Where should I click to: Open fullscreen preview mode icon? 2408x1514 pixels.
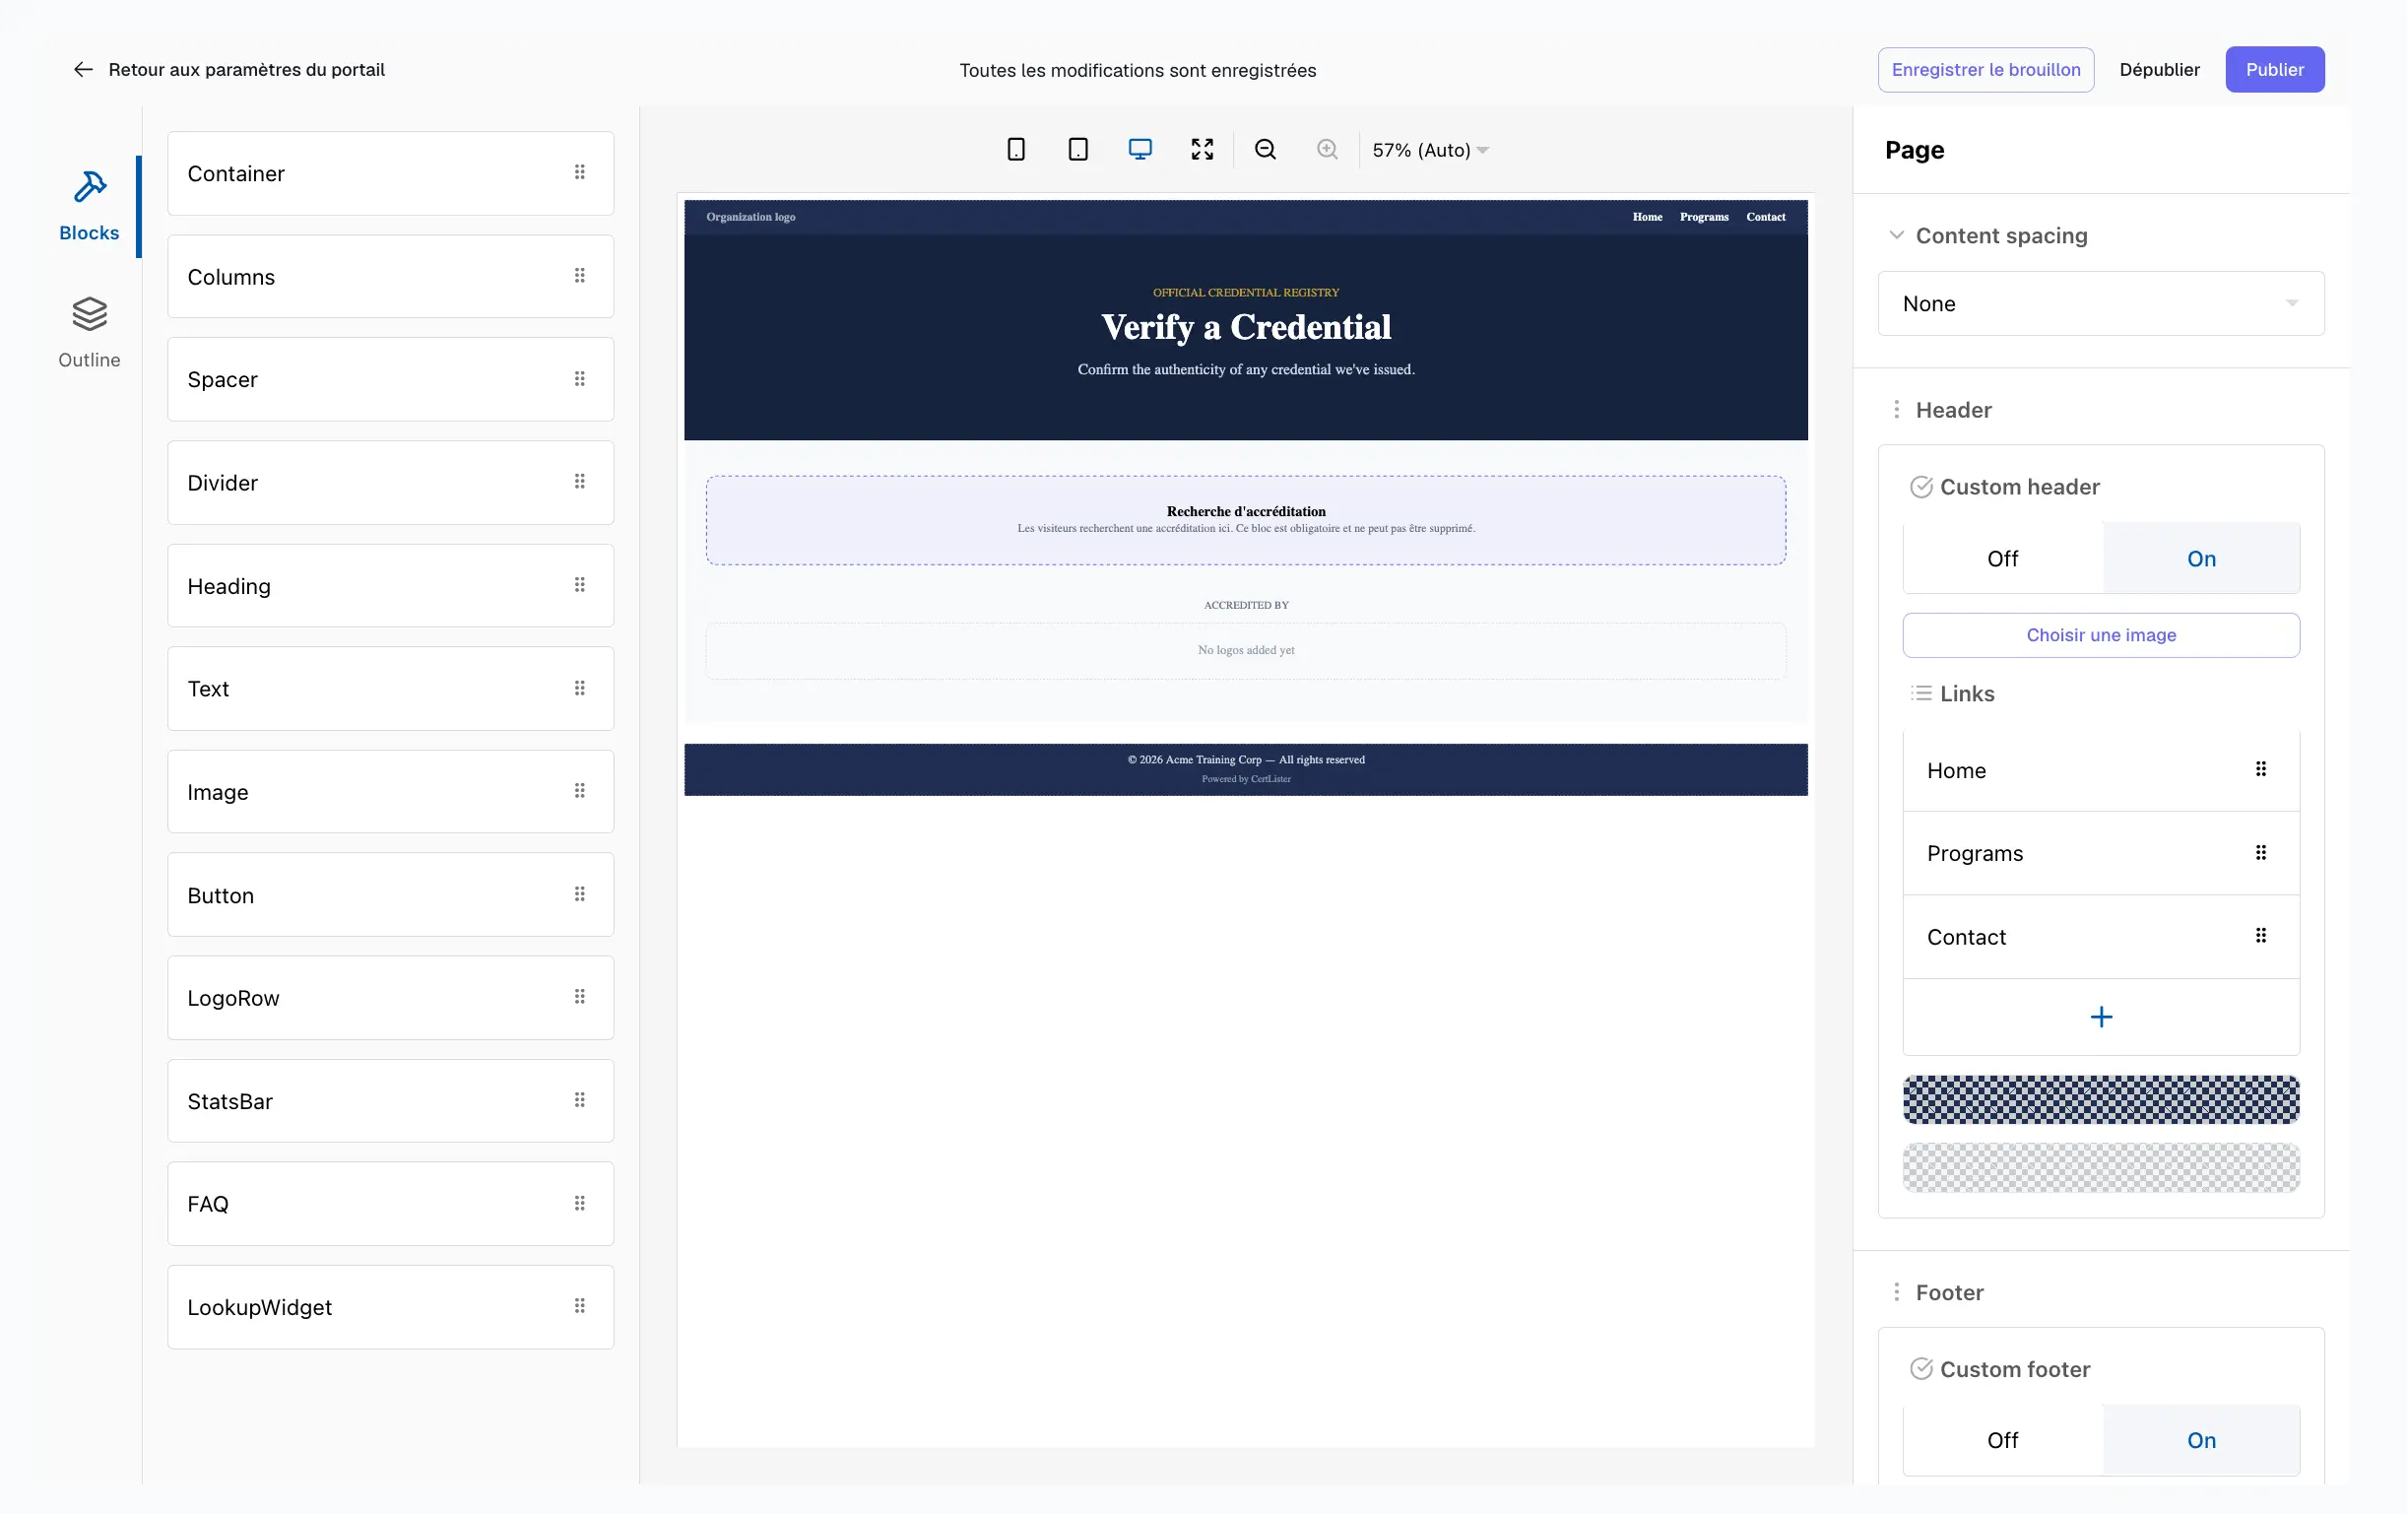(1202, 150)
